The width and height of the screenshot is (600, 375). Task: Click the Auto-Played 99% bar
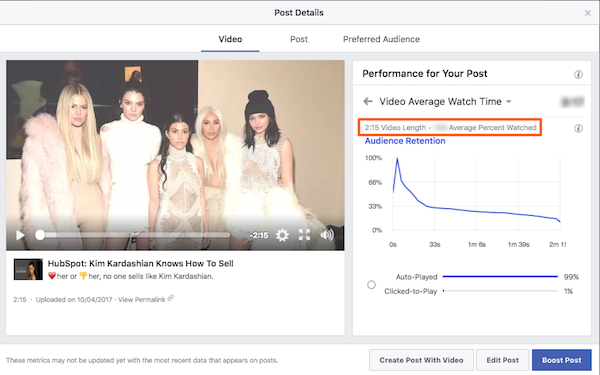click(x=500, y=277)
